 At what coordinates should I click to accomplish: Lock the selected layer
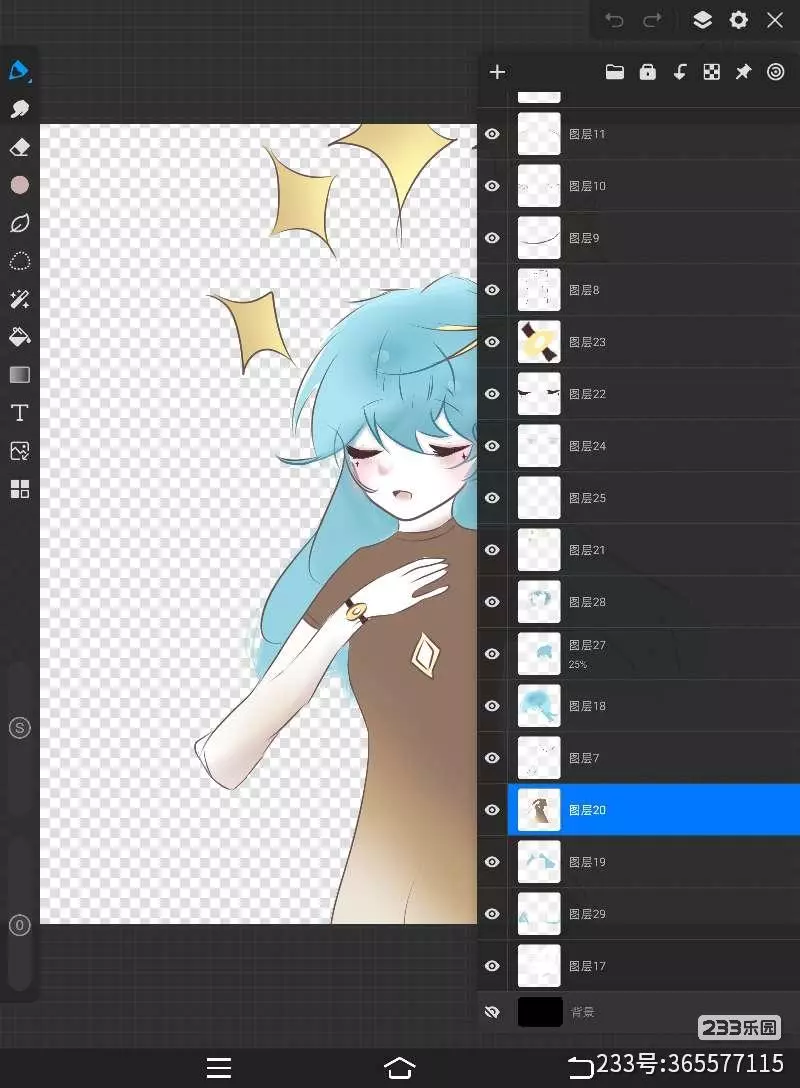pos(647,71)
